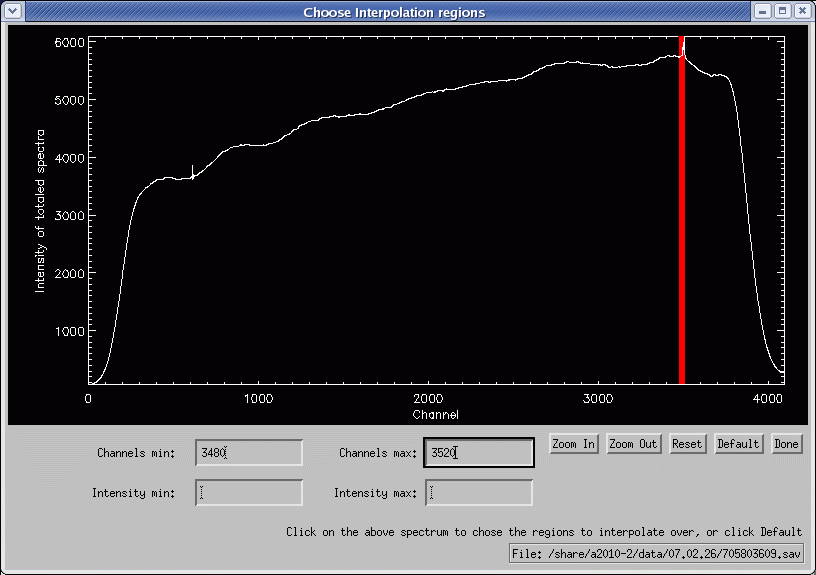Maximize the interpolation regions window
This screenshot has height=575, width=816.
tap(783, 11)
